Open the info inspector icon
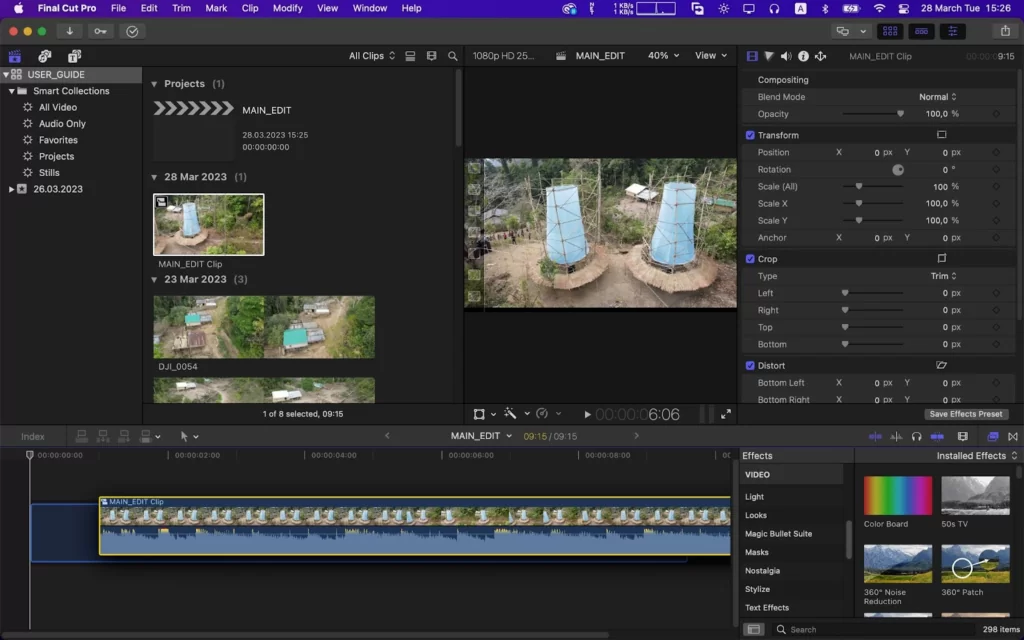This screenshot has width=1024, height=640. (x=803, y=56)
